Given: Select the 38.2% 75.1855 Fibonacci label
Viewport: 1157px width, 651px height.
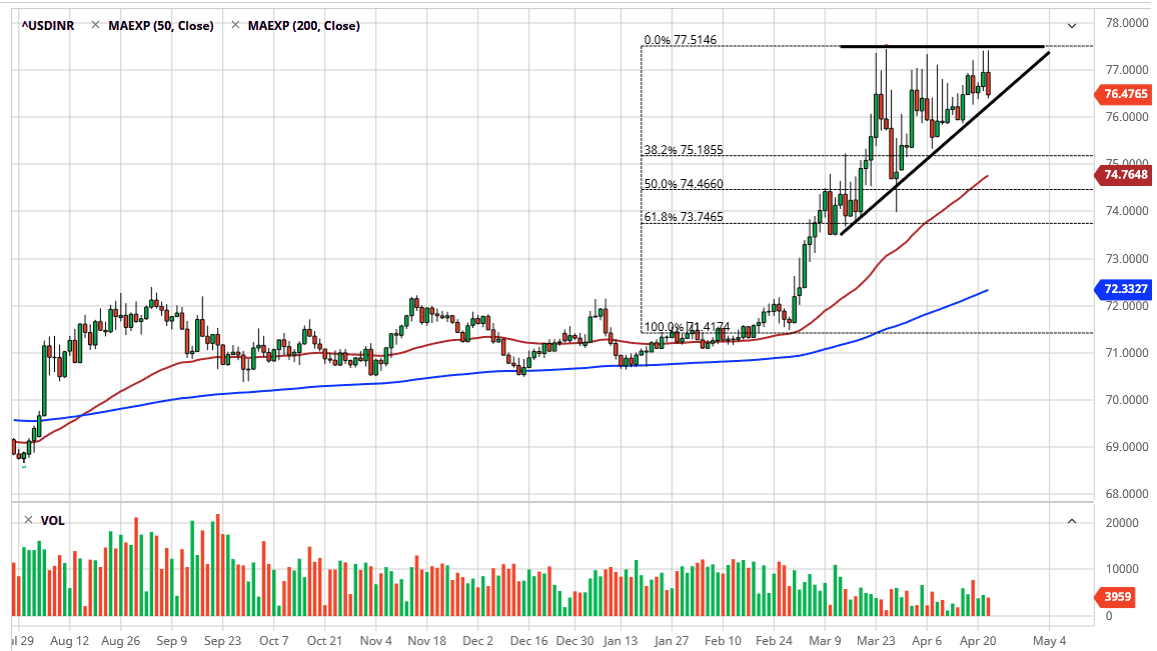Looking at the screenshot, I should point(683,150).
